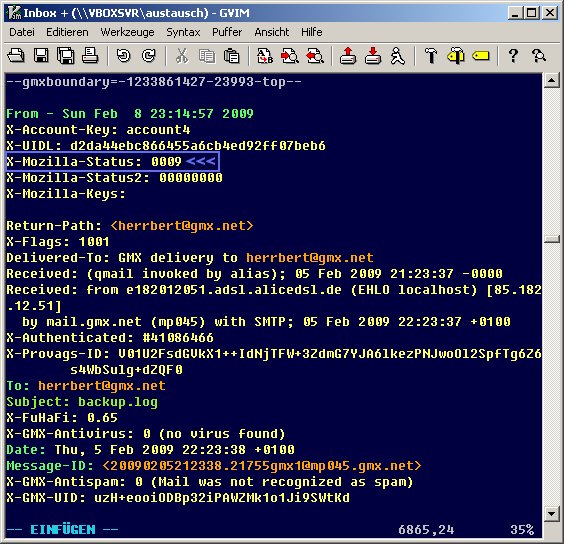Open the Syntax menu
The image size is (564, 544).
click(183, 32)
